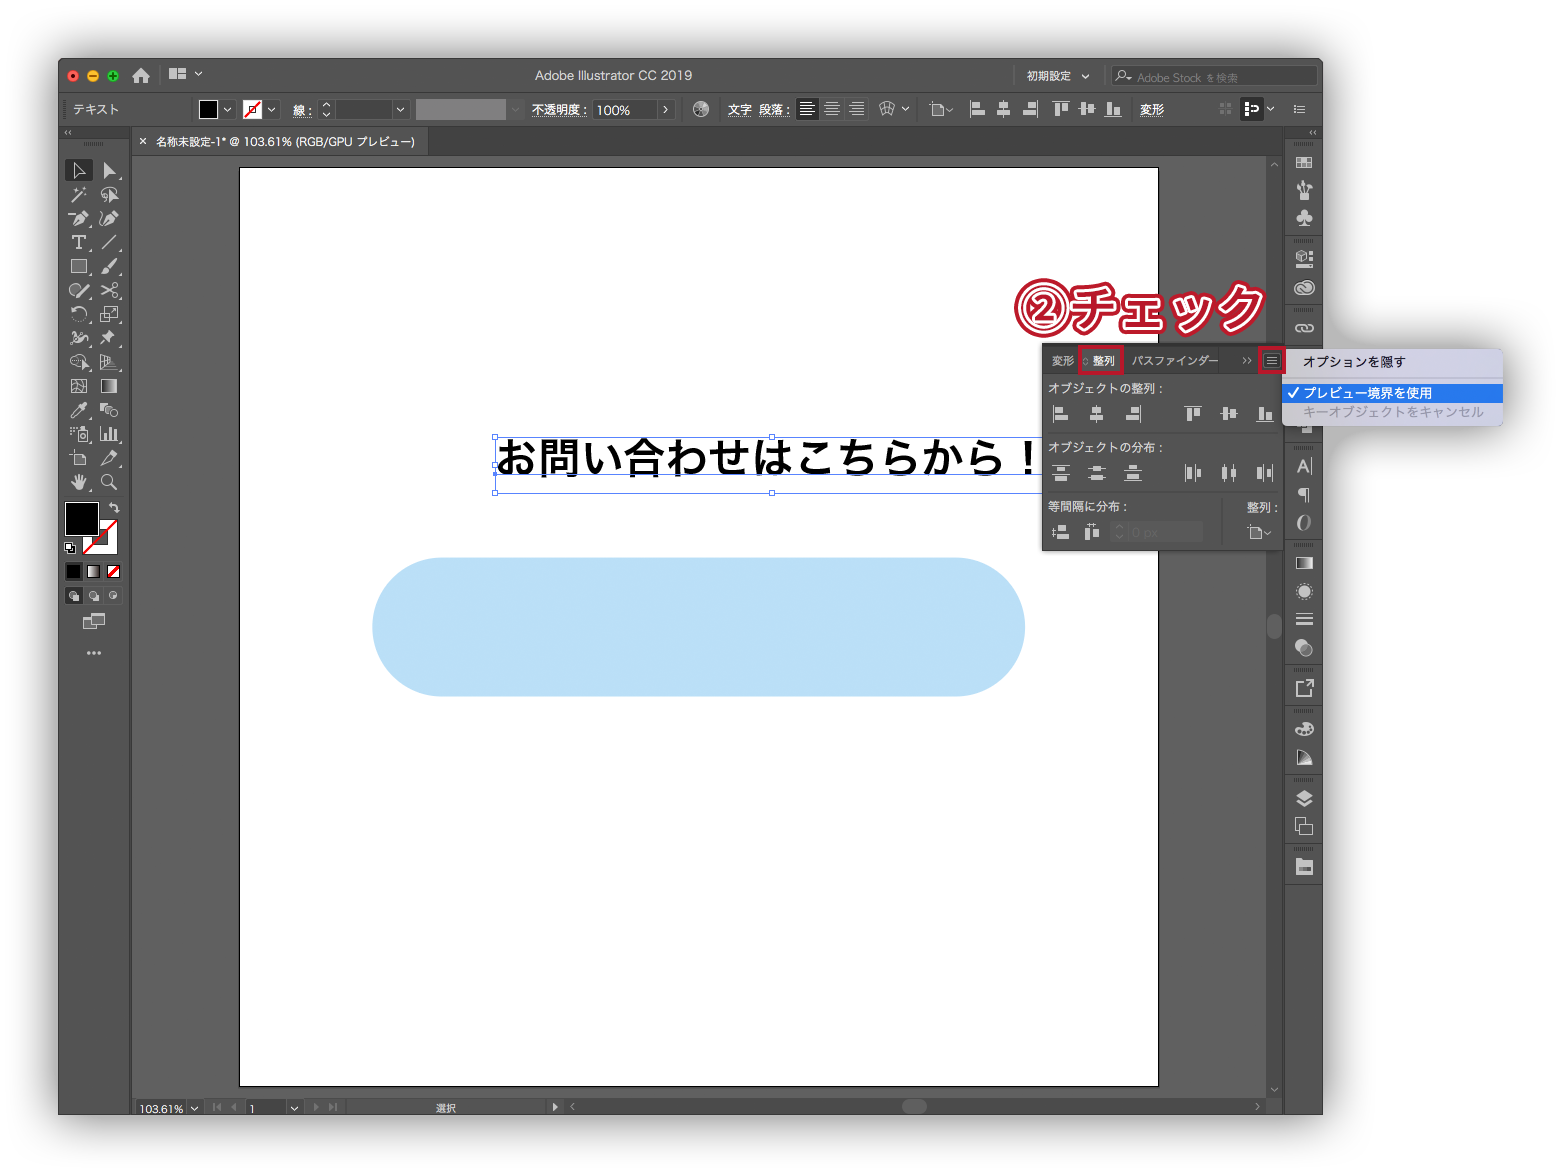Click 文字 link in control bar
This screenshot has height=1174, width=1562.
[x=740, y=110]
